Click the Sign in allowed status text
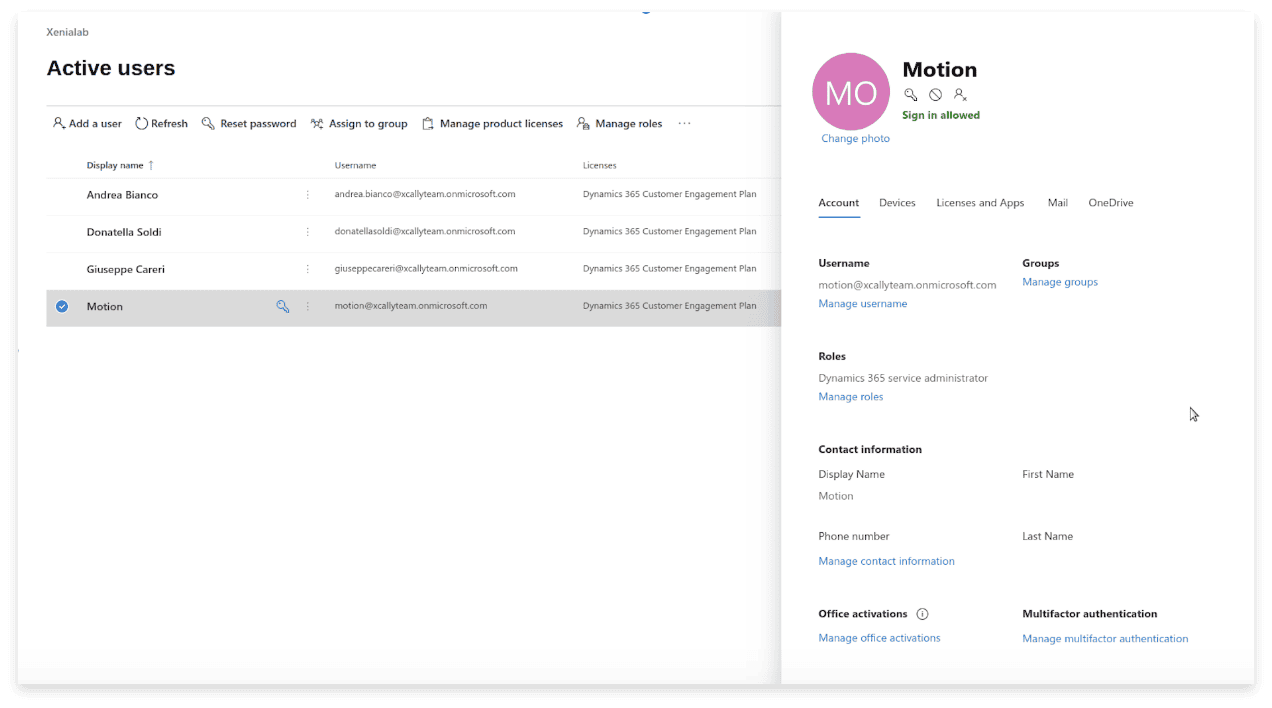 (x=941, y=115)
